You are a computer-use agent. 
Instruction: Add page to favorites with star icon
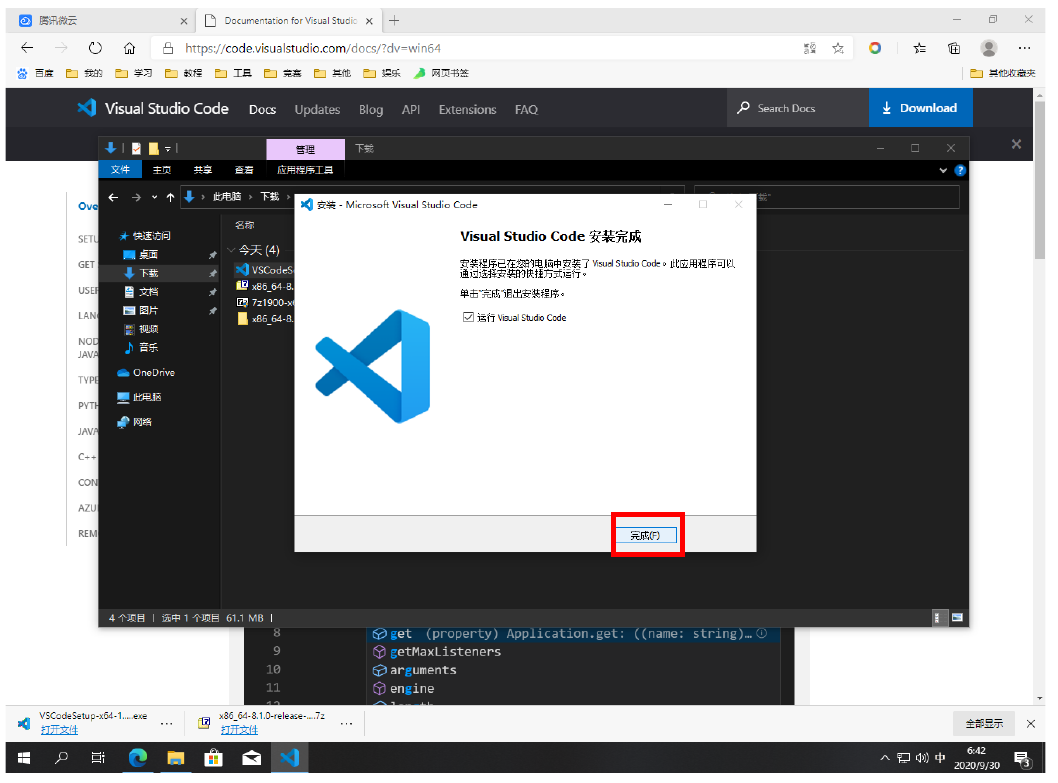[x=838, y=48]
